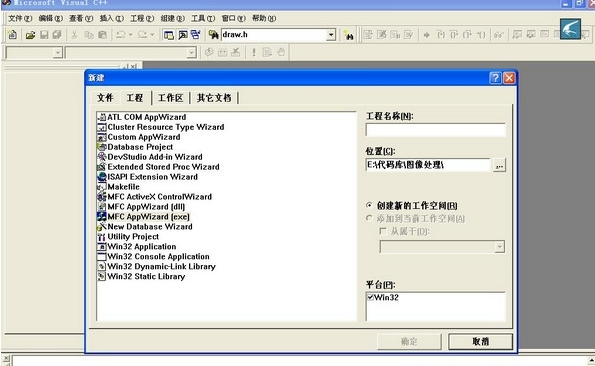Toggle the Output window icon
The width and height of the screenshot is (595, 366).
point(183,35)
